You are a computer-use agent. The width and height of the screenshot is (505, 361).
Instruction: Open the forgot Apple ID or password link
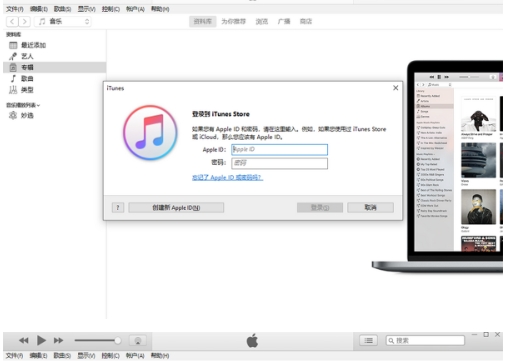coord(227,177)
